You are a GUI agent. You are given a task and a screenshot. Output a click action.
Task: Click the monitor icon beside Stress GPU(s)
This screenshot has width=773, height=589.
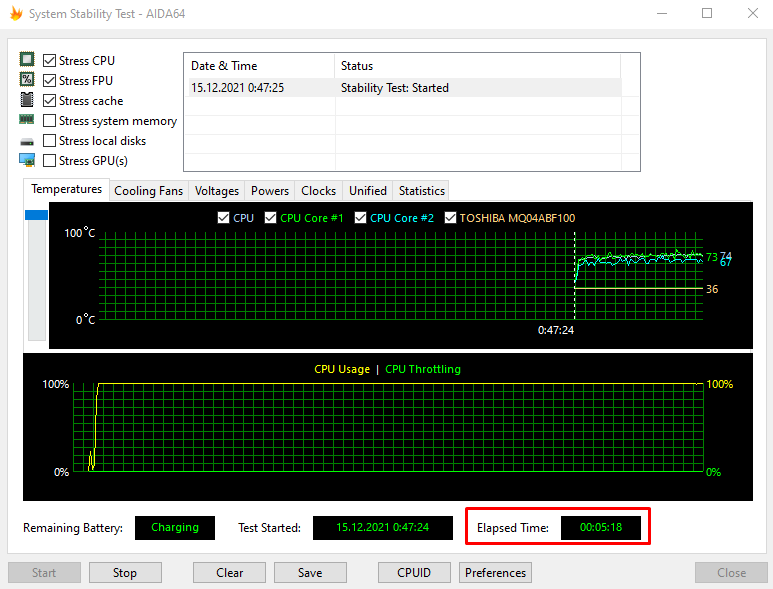[27, 160]
